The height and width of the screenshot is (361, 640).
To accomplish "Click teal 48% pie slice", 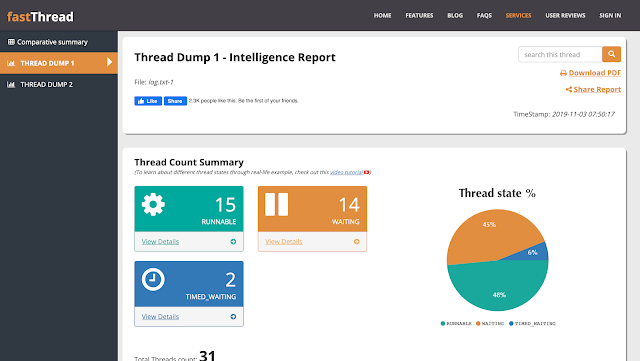I will click(499, 286).
